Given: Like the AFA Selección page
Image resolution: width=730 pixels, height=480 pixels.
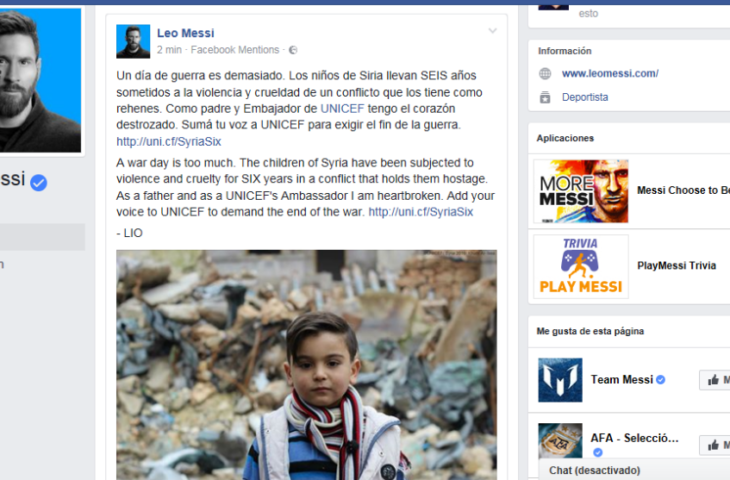Looking at the screenshot, I should [x=715, y=445].
